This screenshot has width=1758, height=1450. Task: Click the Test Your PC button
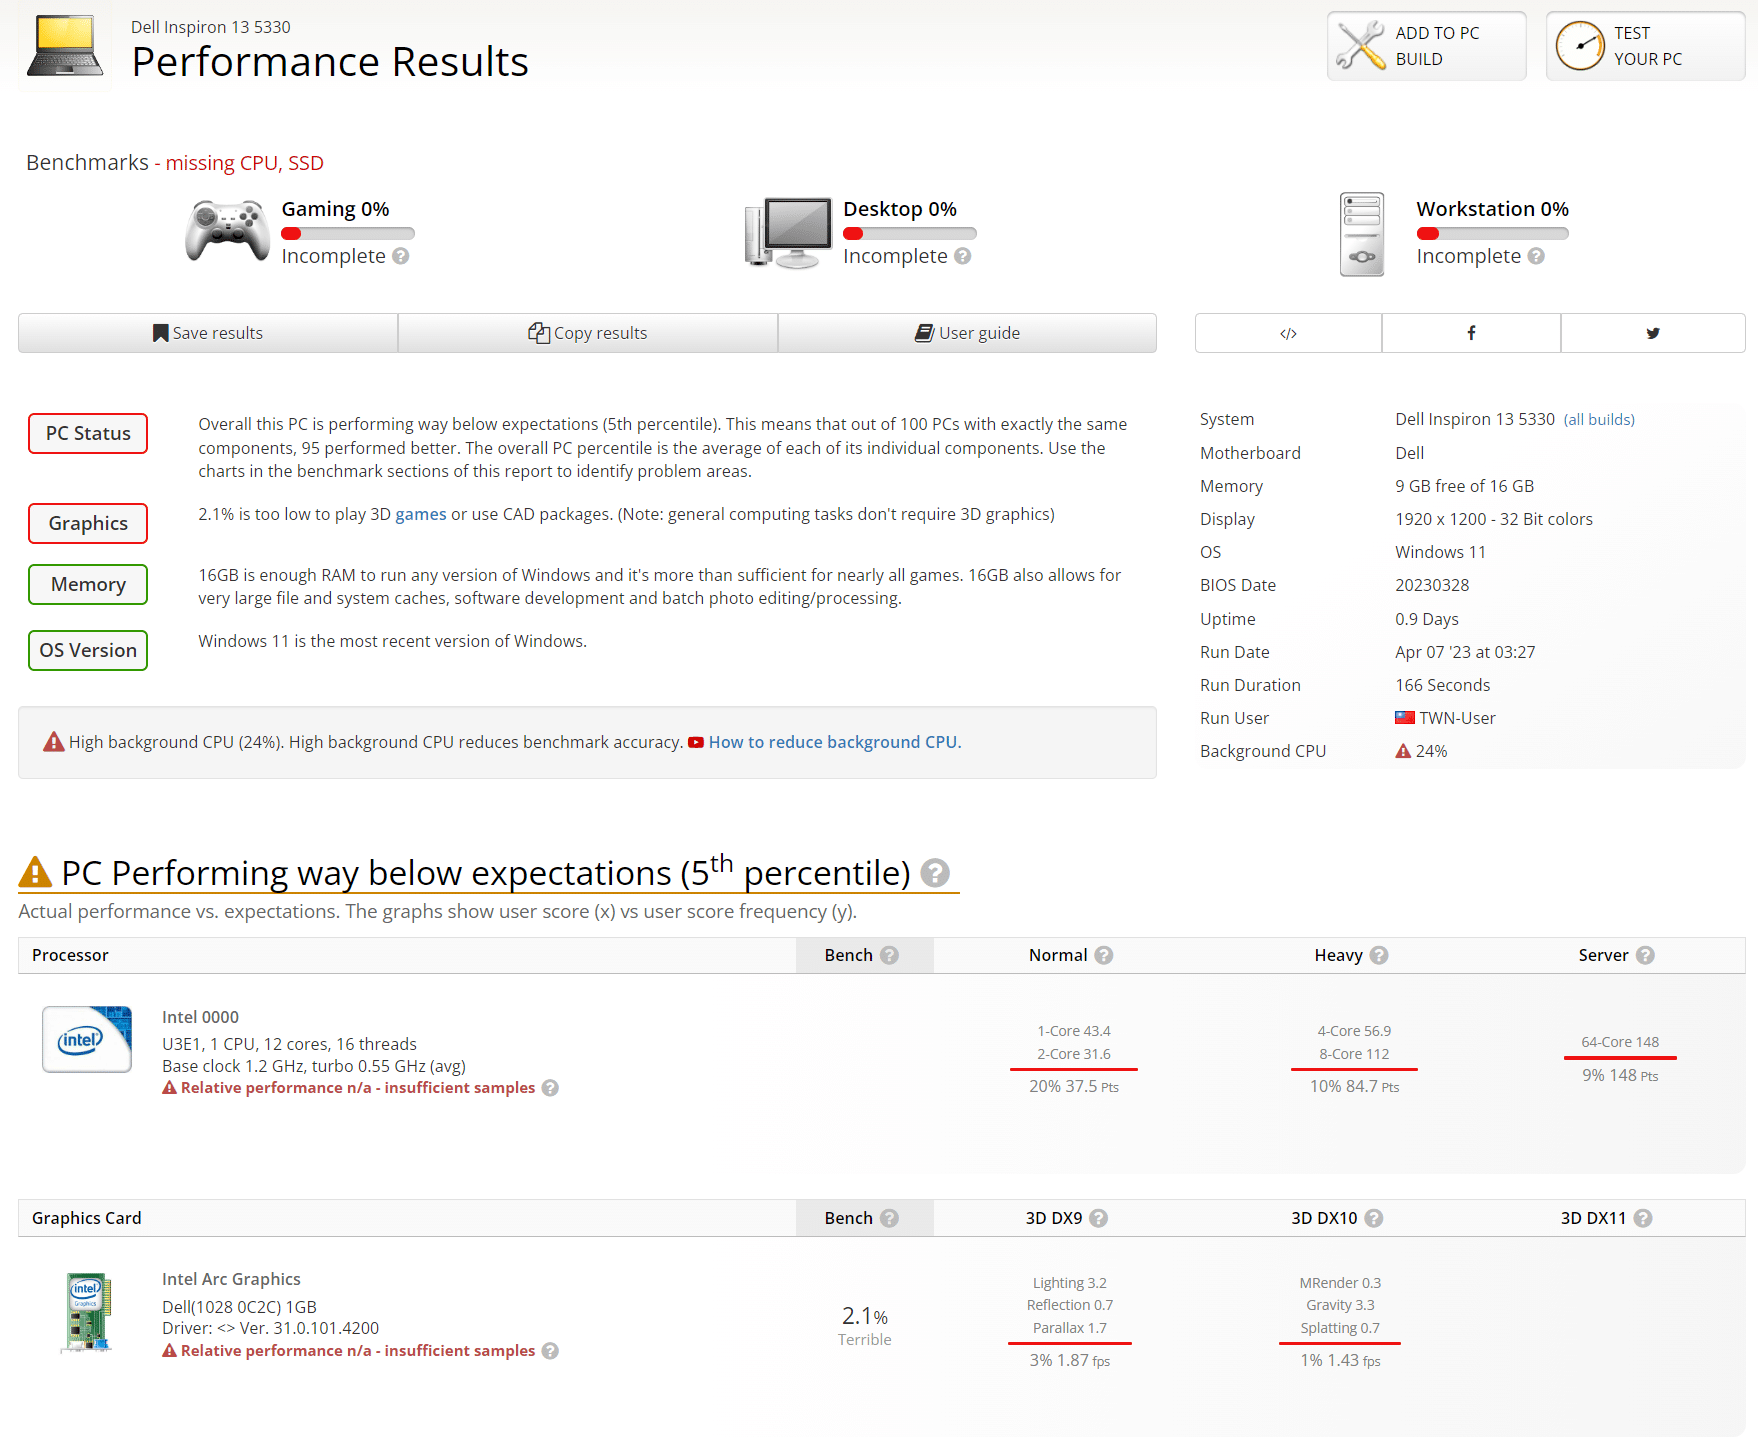click(x=1645, y=46)
